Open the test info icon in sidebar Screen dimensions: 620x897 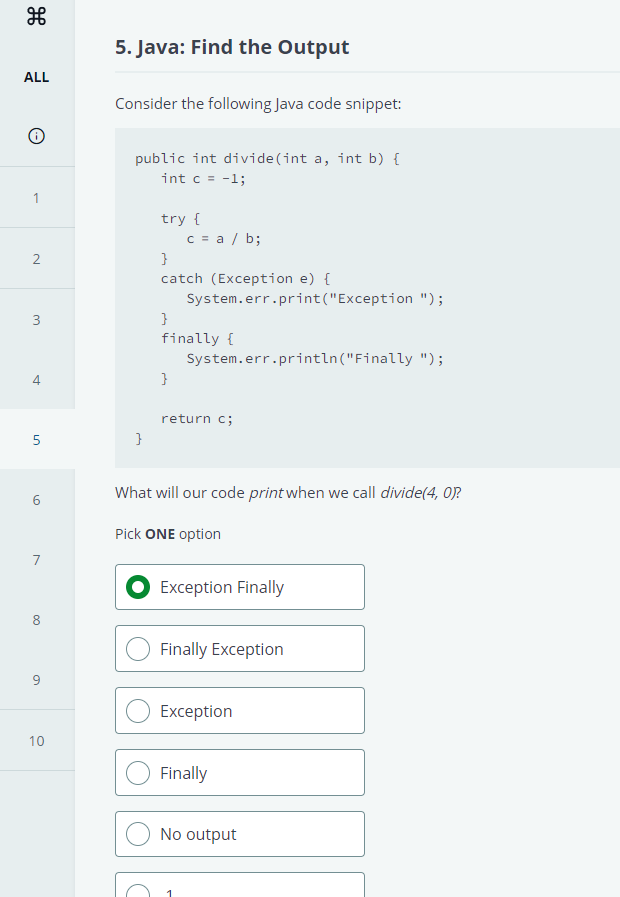(x=37, y=136)
